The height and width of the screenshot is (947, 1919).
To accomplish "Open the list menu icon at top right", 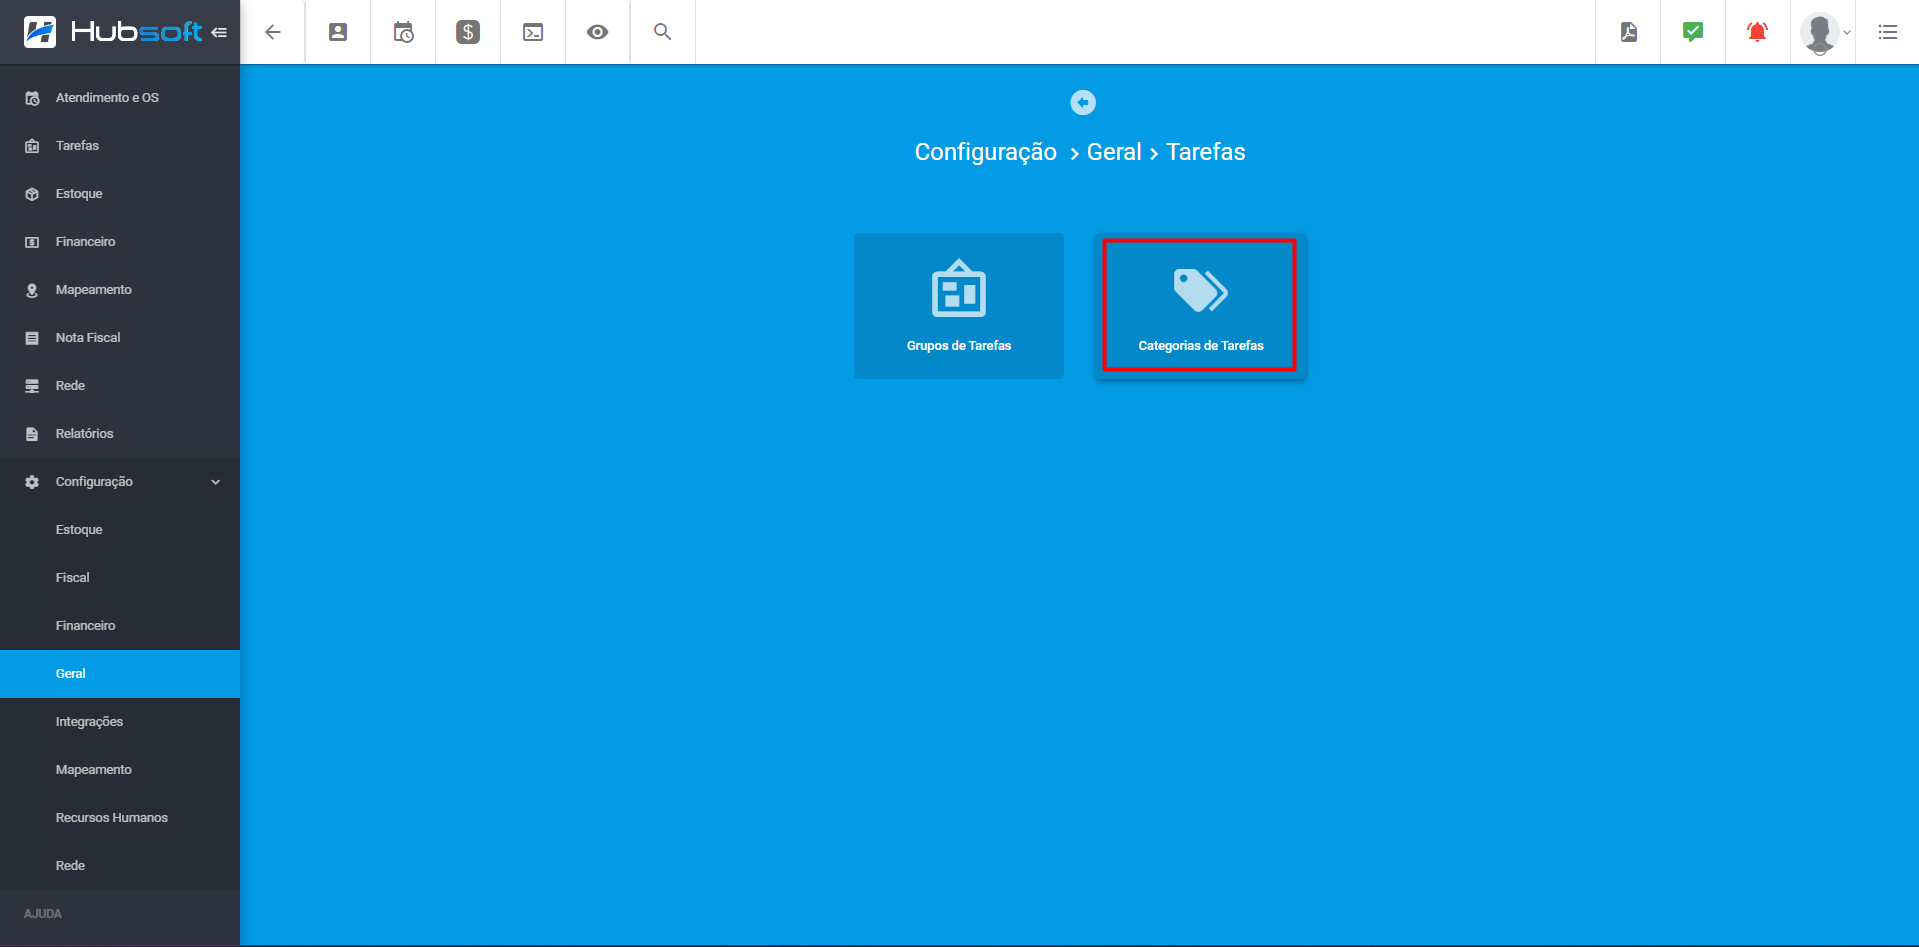I will [x=1887, y=32].
